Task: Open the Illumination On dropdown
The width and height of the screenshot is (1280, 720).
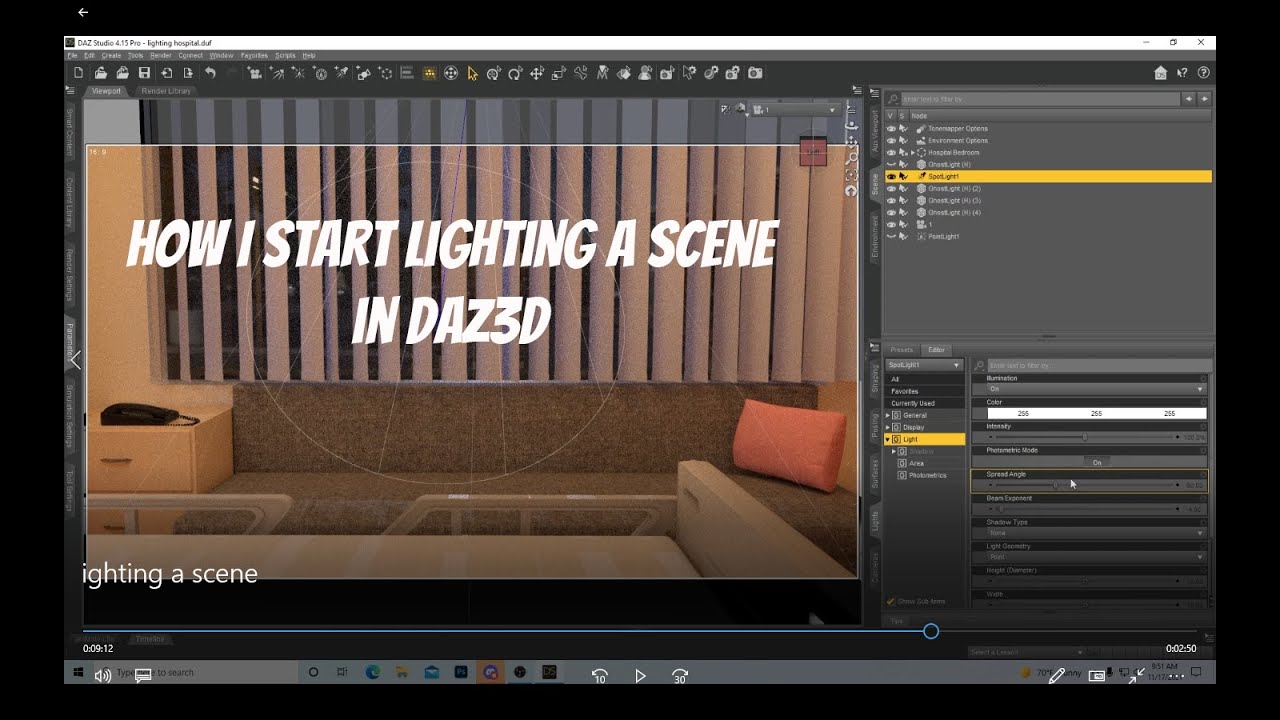Action: [1096, 389]
